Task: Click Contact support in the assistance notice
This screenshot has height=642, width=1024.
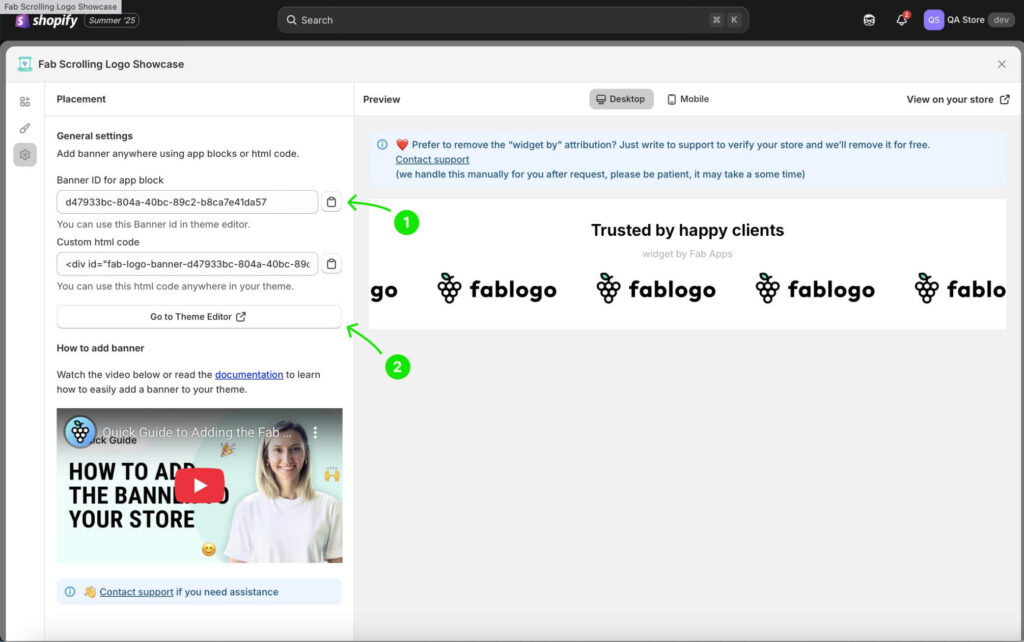Action: (136, 592)
